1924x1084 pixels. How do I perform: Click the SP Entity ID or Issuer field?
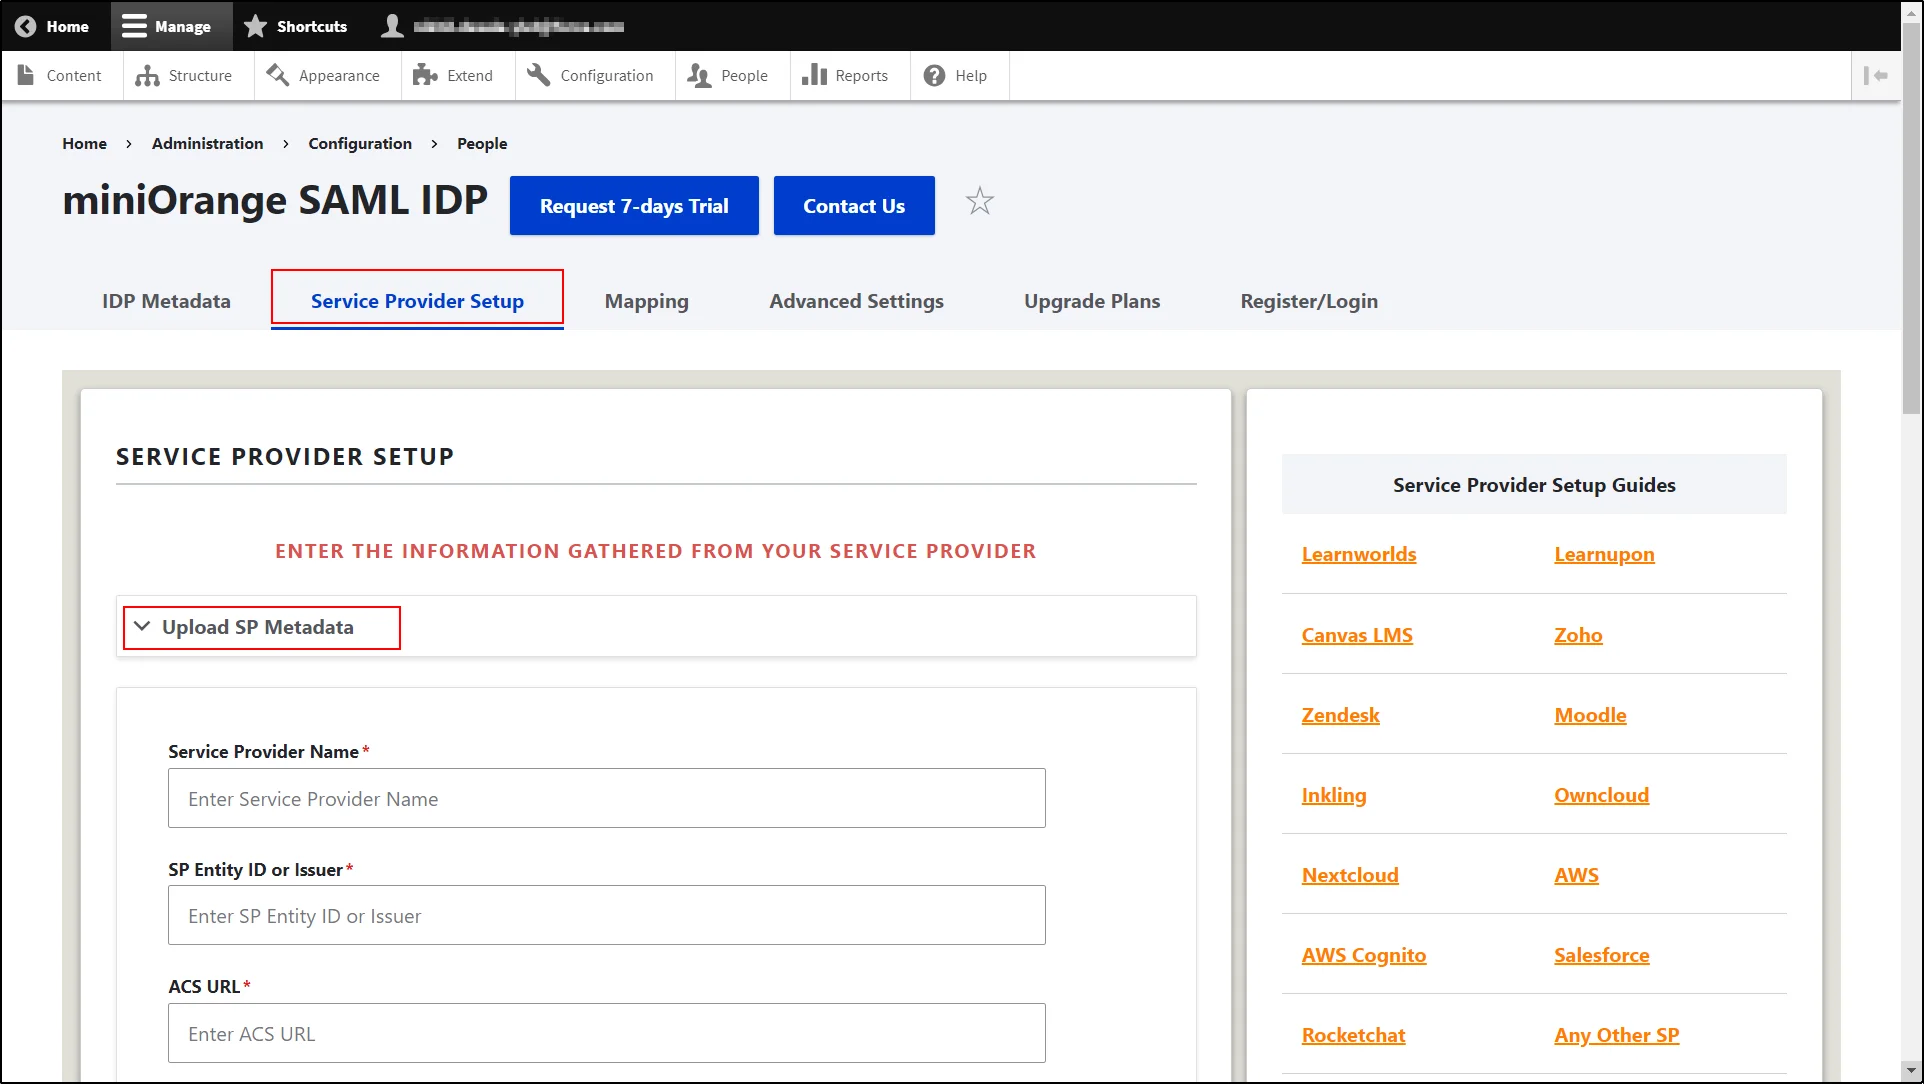point(607,915)
